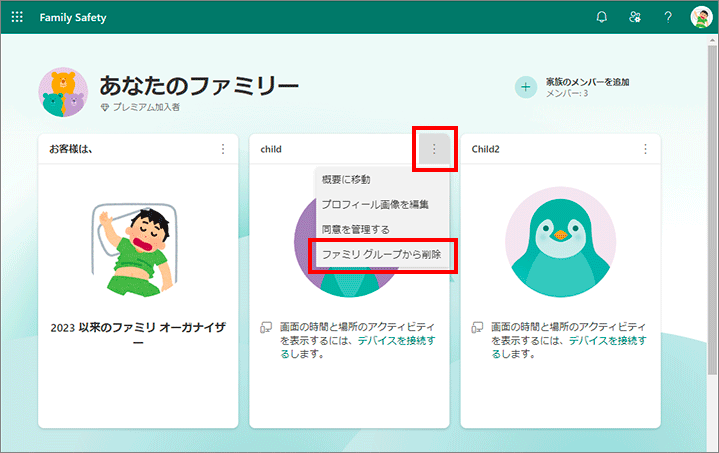Select 同意を管理する menu item

coord(355,230)
